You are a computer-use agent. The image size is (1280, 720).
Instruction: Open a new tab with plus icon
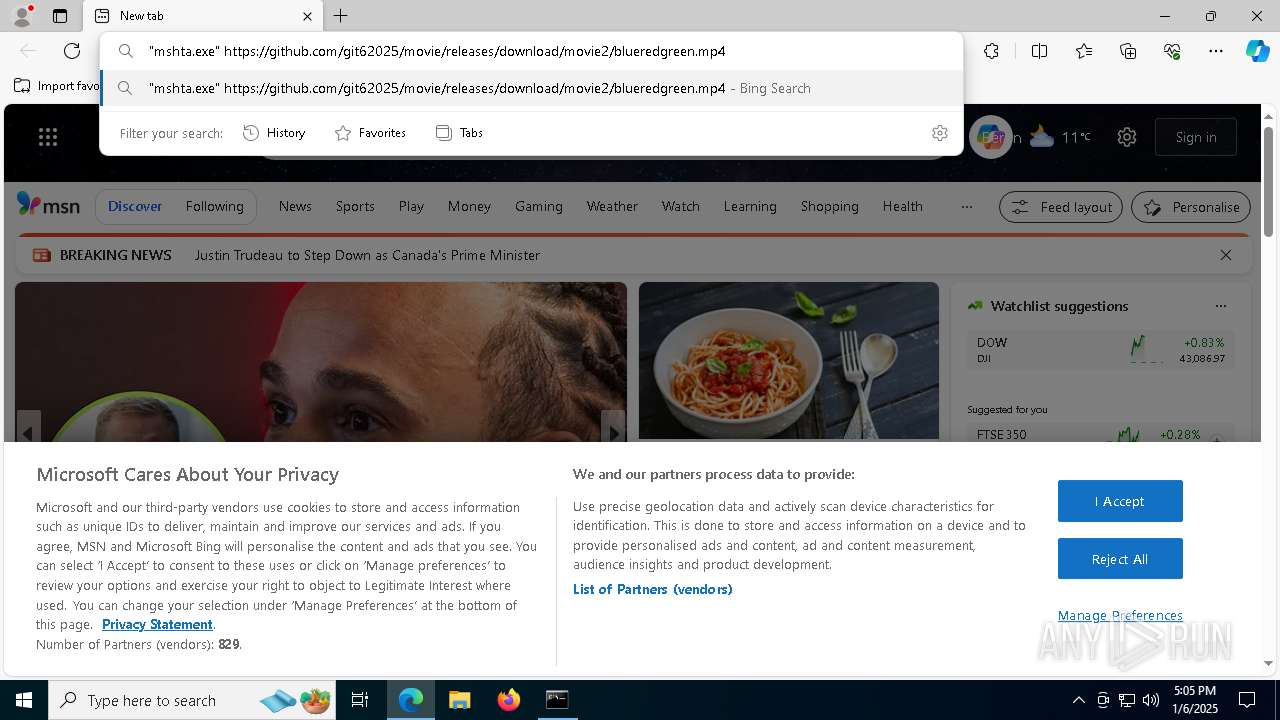(x=341, y=16)
